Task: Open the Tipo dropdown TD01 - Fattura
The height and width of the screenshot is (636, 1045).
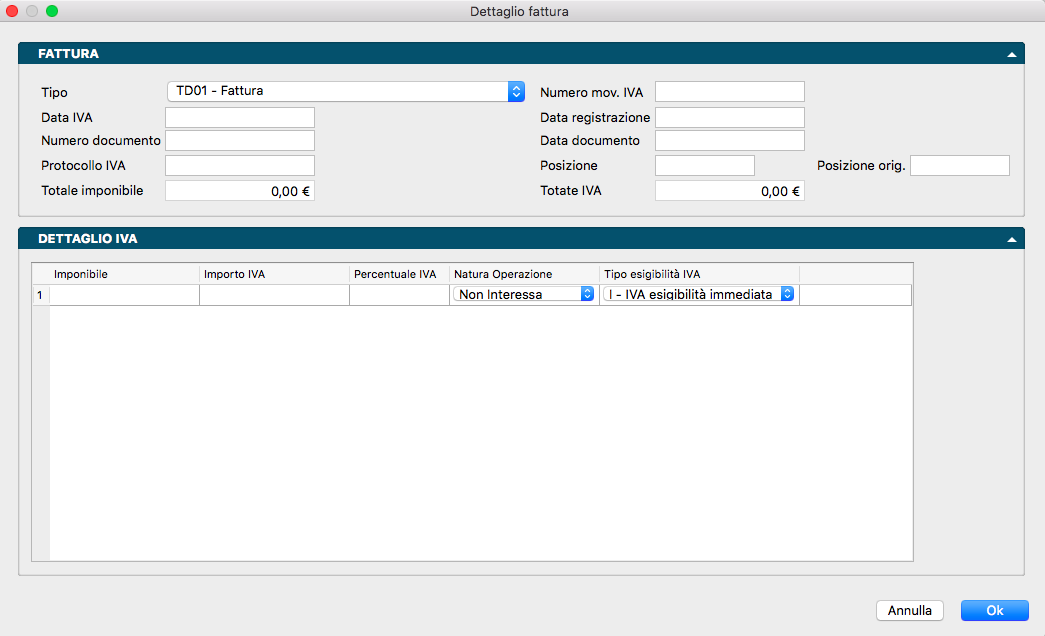Action: [345, 91]
